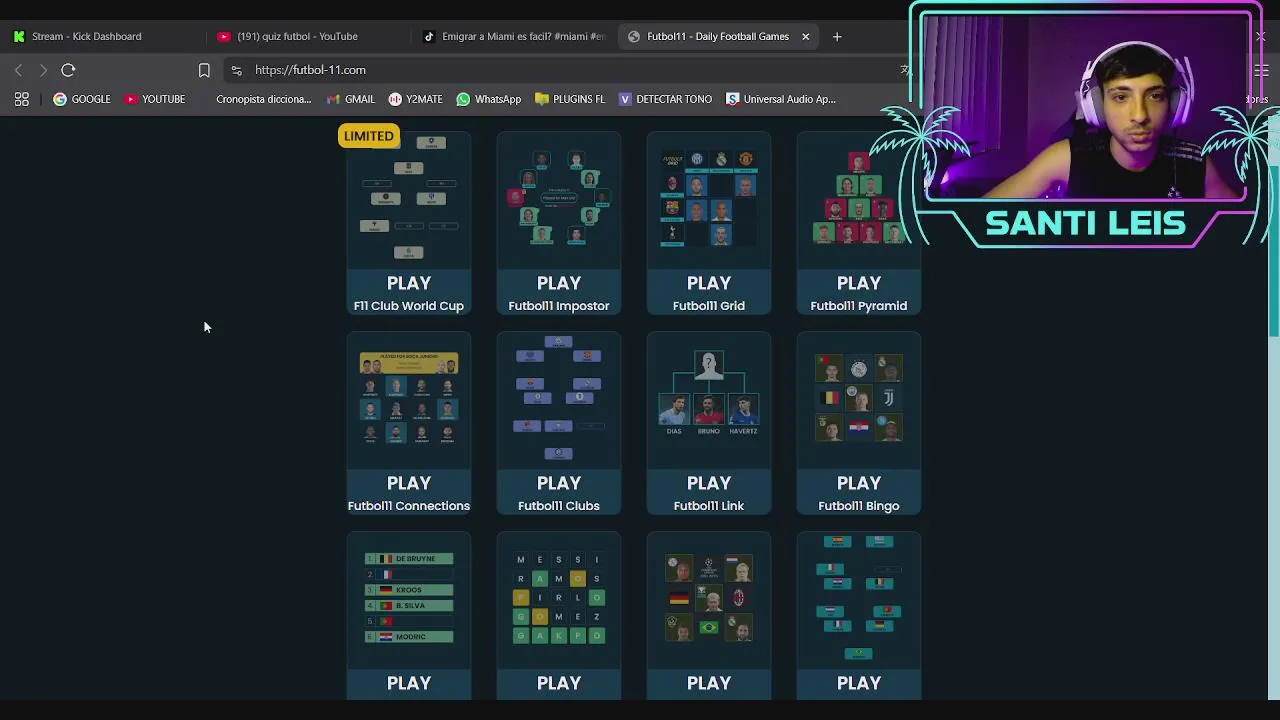Play Futbol11 Impostor game
This screenshot has height=720, width=1280.
[559, 283]
